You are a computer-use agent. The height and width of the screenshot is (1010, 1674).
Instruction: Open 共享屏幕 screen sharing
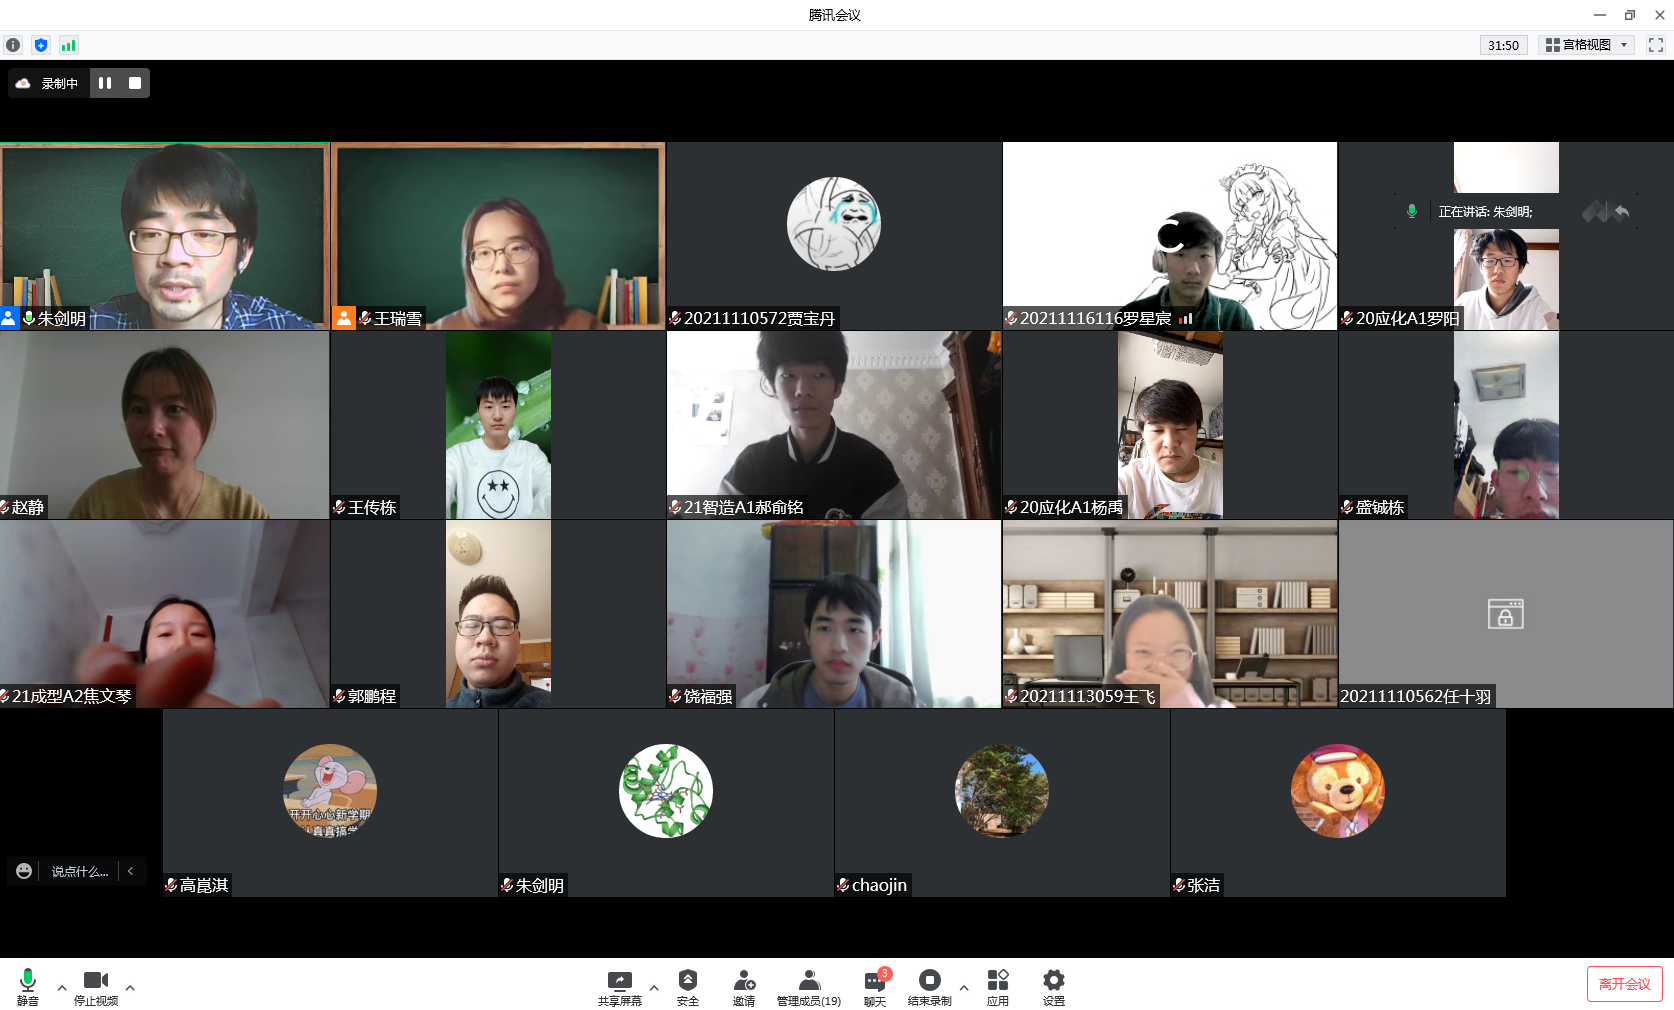(x=619, y=986)
